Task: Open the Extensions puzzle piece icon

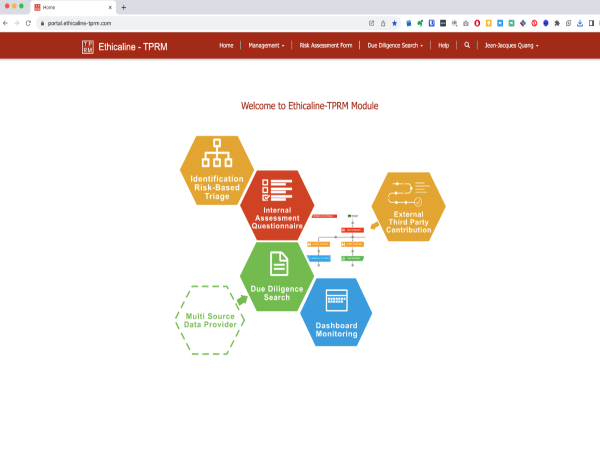Action: coord(557,23)
